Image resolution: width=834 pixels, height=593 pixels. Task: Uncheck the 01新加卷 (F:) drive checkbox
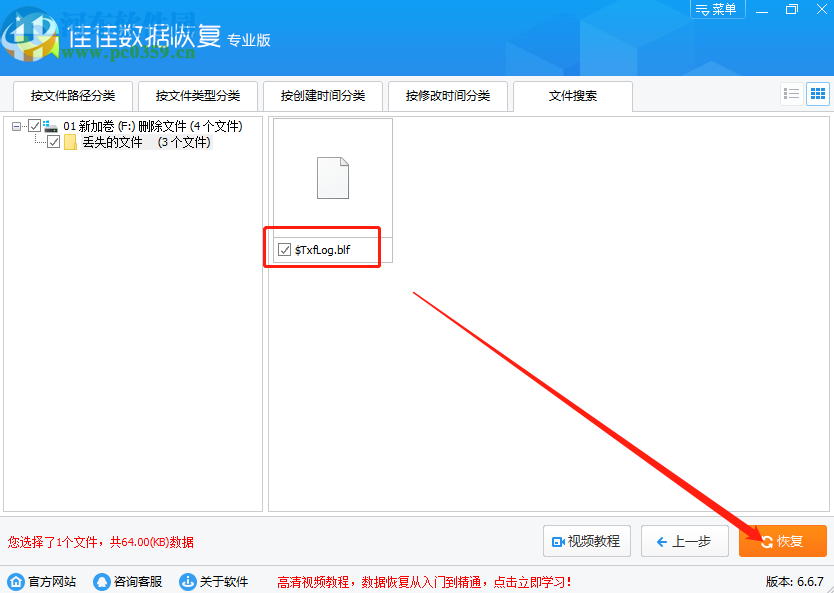pos(34,126)
